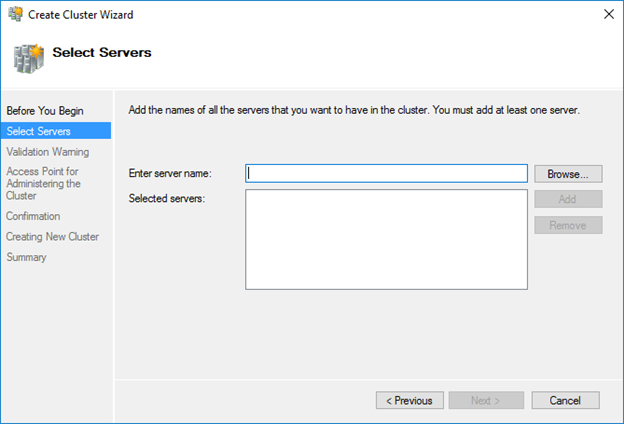
Task: Select the Creating New Cluster step
Action: [53, 236]
